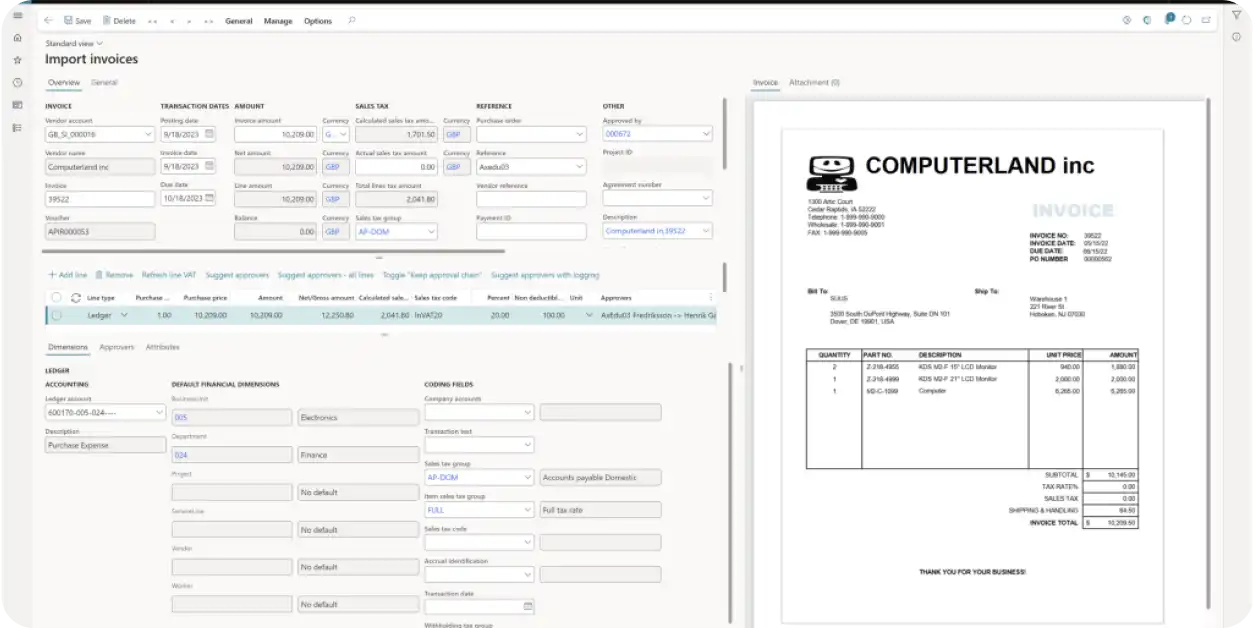Image resolution: width=1253 pixels, height=628 pixels.
Task: Click the Actual sales tax amount field
Action: coord(396,166)
